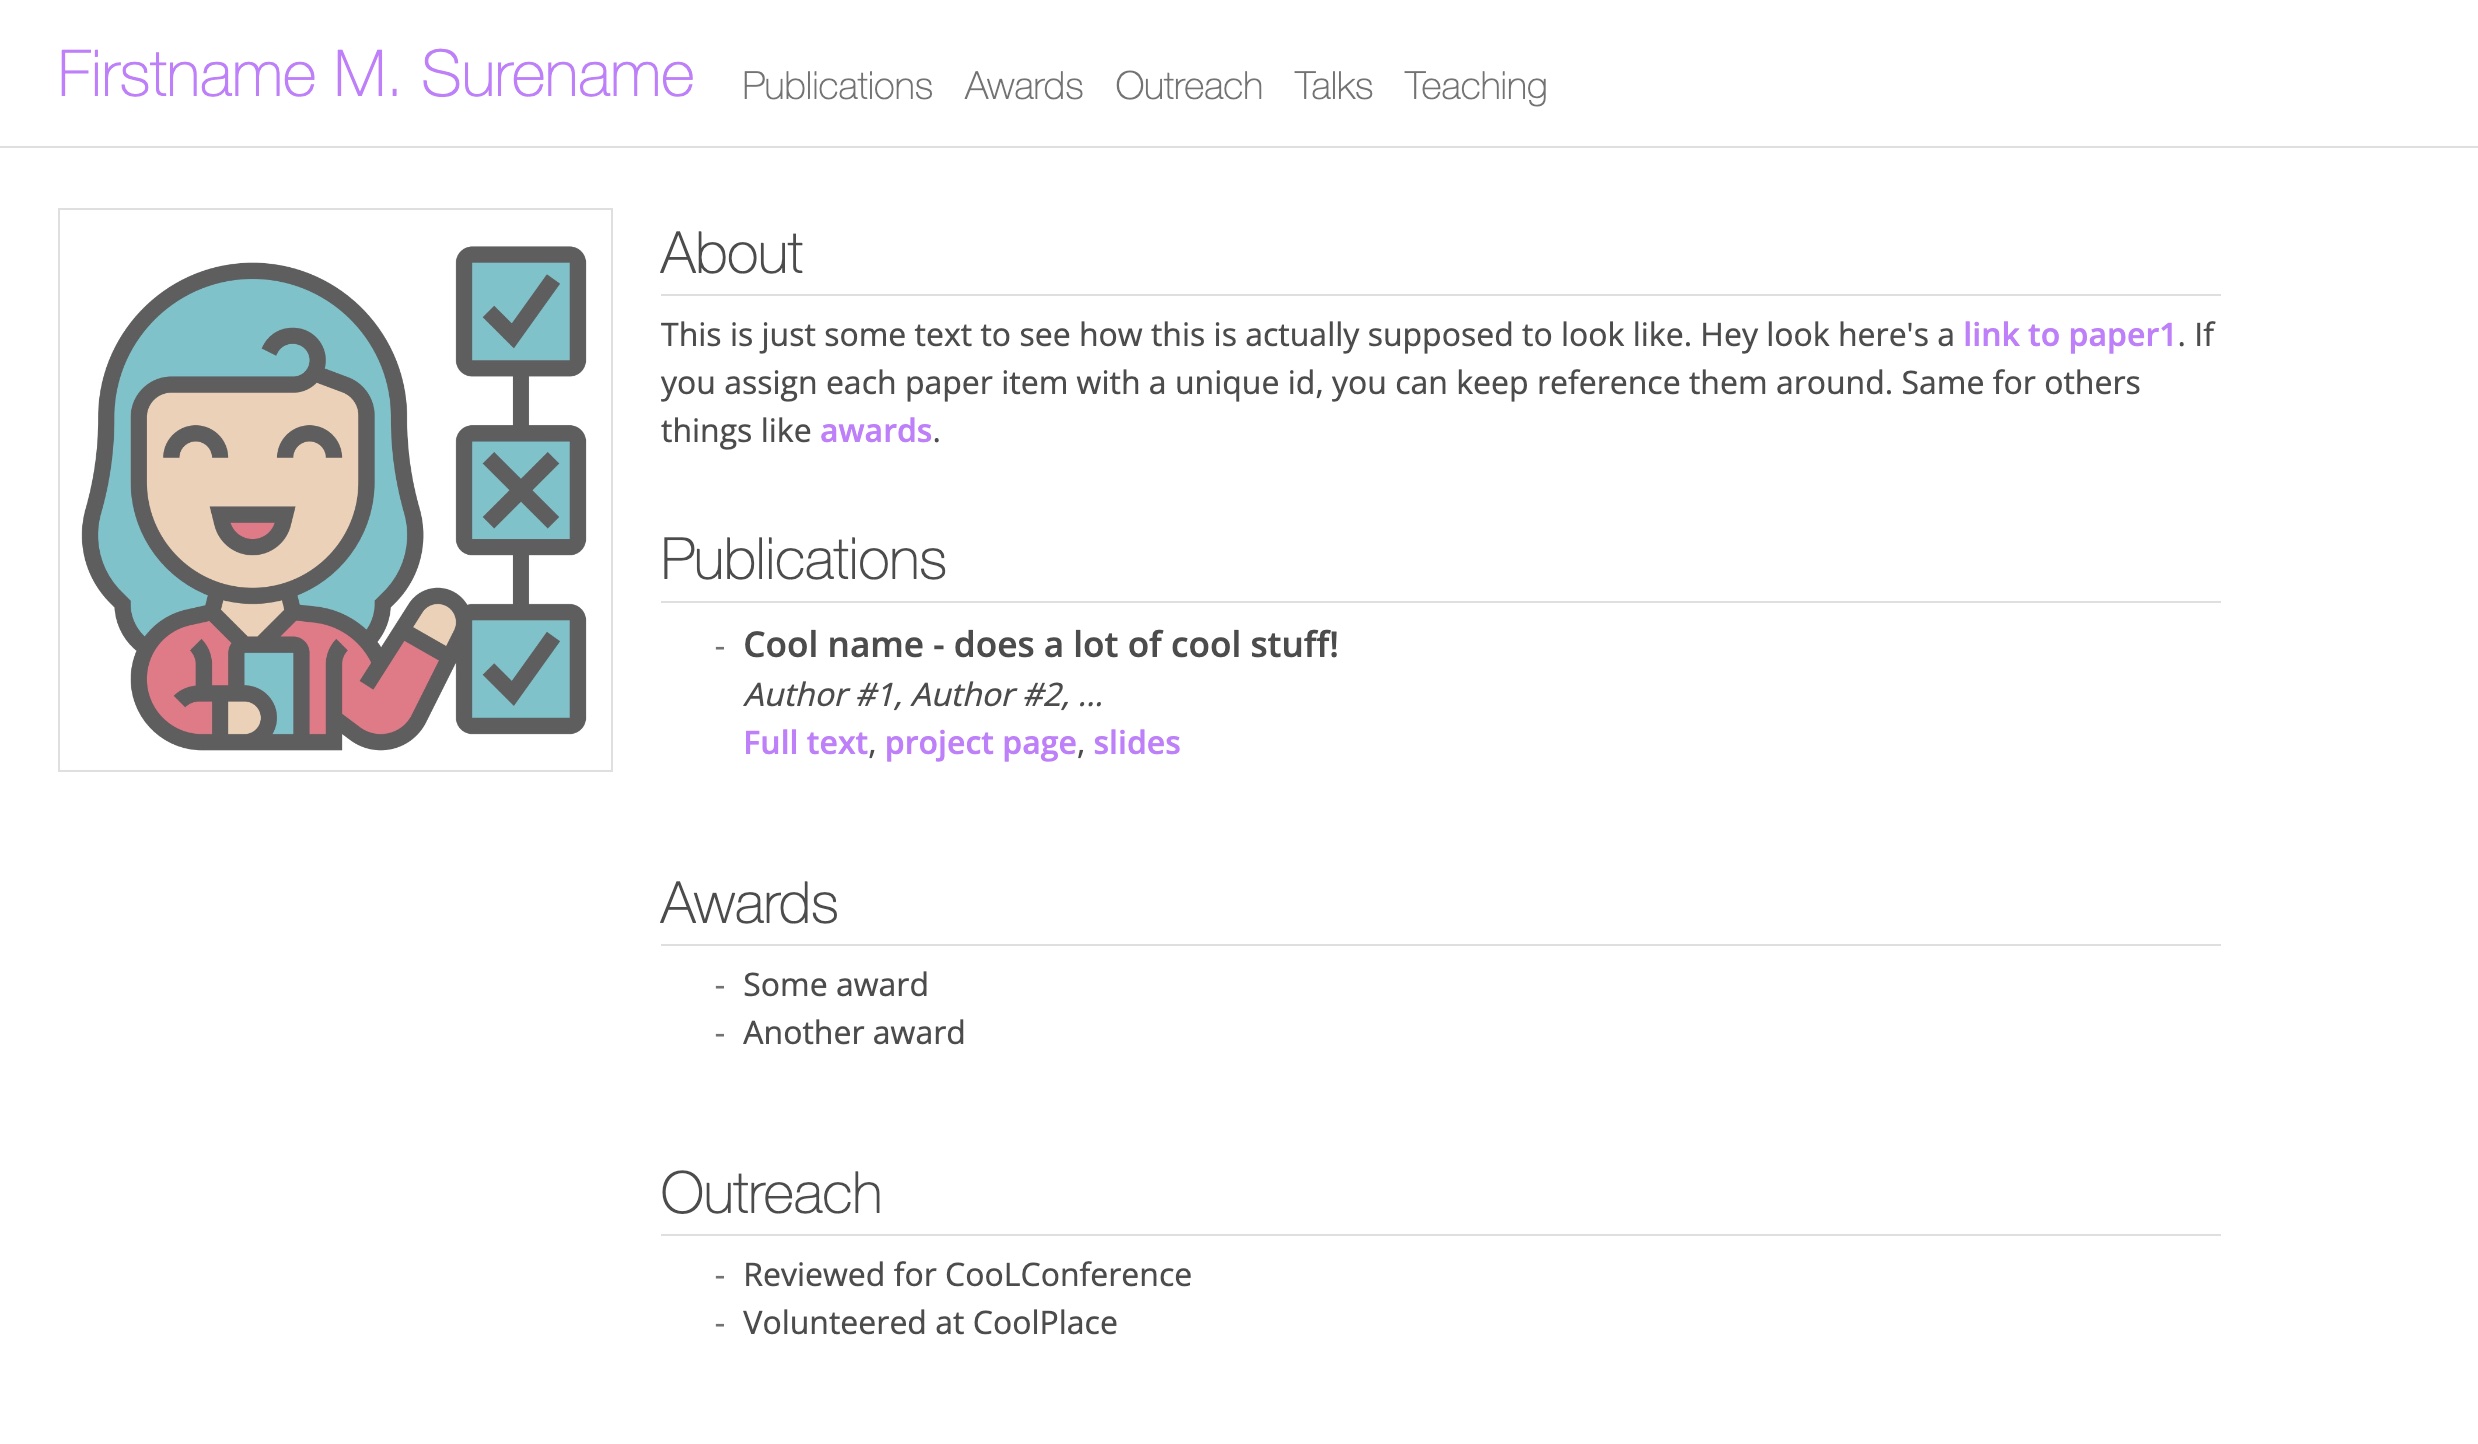Navigate to the Awards section
This screenshot has height=1444, width=2478.
1024,84
